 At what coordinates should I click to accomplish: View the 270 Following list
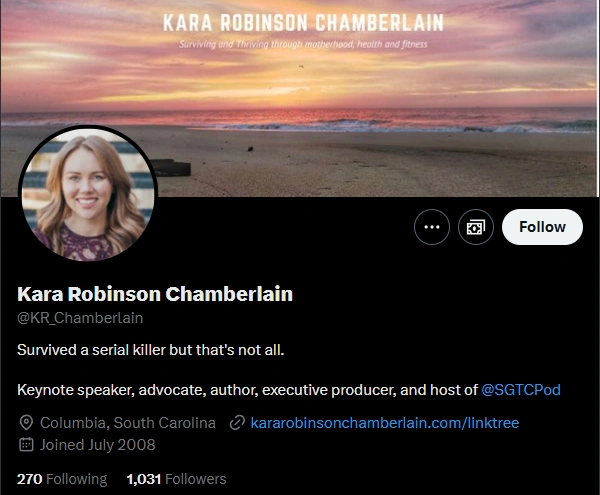point(62,479)
